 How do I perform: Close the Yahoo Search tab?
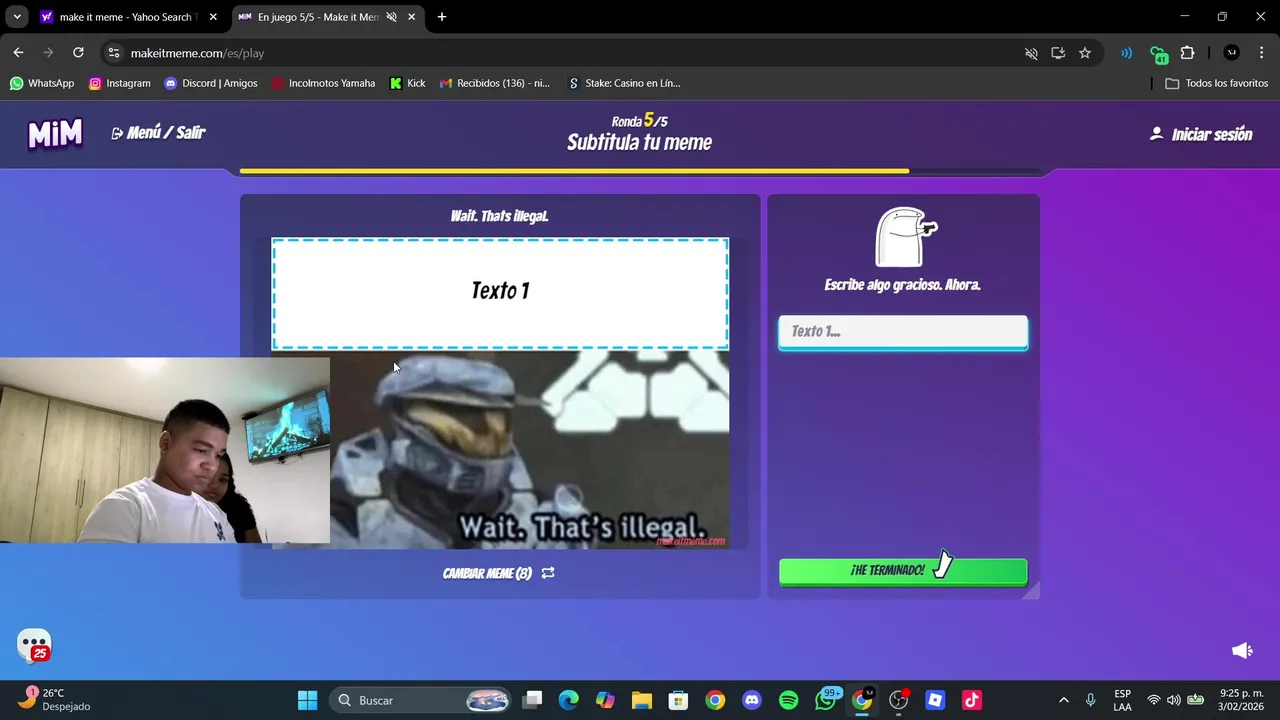tap(213, 17)
